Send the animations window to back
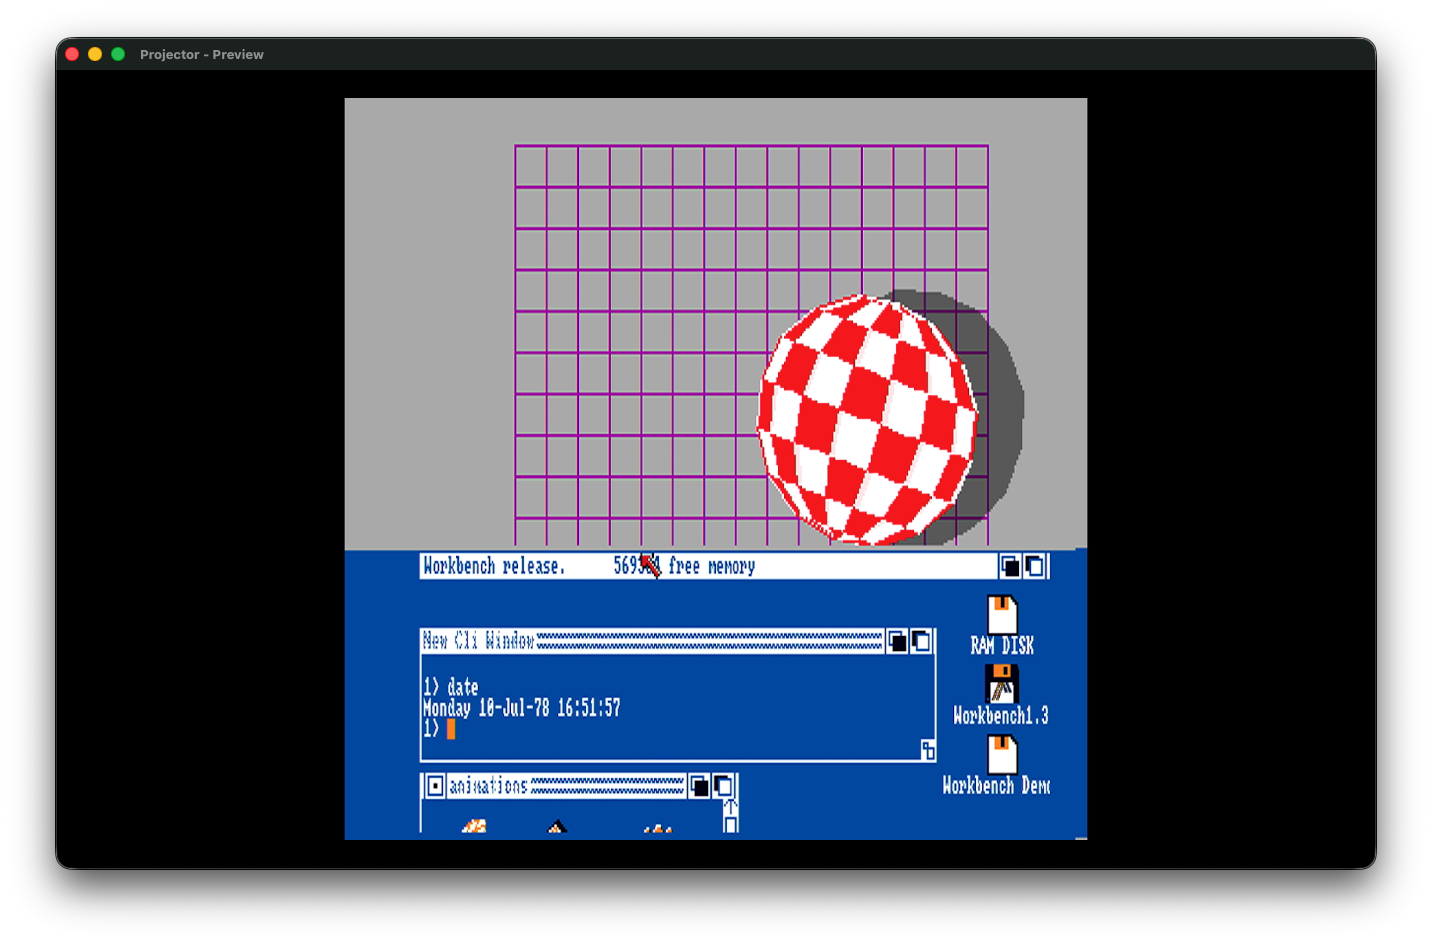Image resolution: width=1432 pixels, height=943 pixels. [x=700, y=786]
